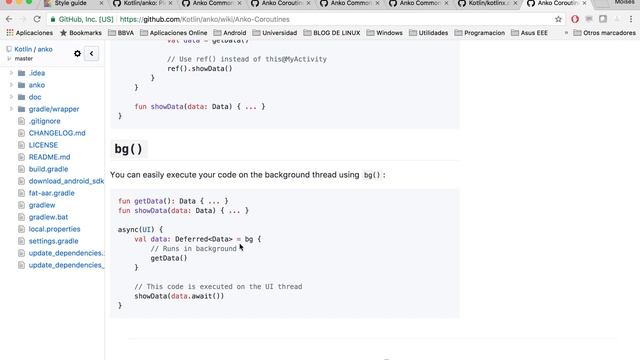The width and height of the screenshot is (640, 360).
Task: Open Asus EEE bookmarks folder
Action: point(529,33)
